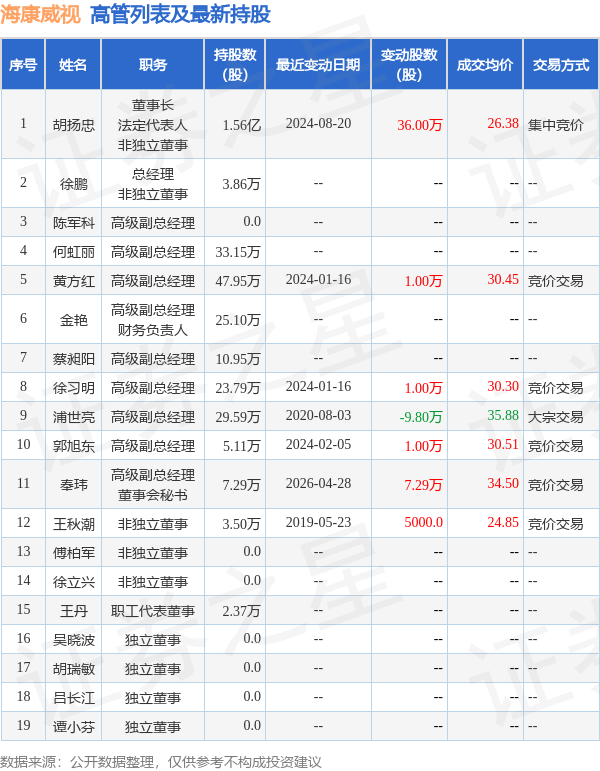This screenshot has width=600, height=771.
Task: Click the 3.86万 shareholding value
Action: pyautogui.click(x=241, y=184)
